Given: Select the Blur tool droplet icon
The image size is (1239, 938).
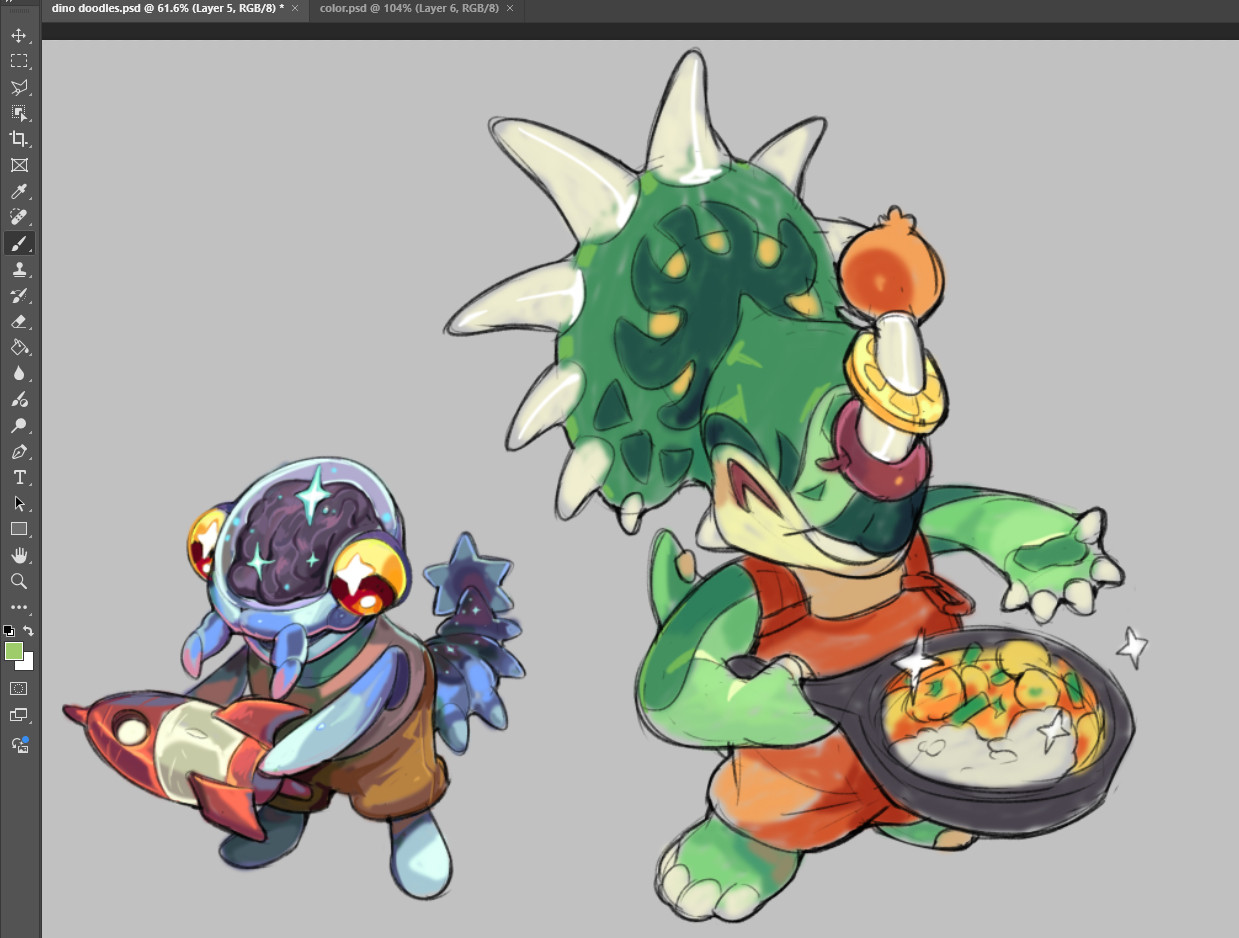Looking at the screenshot, I should click(x=19, y=373).
